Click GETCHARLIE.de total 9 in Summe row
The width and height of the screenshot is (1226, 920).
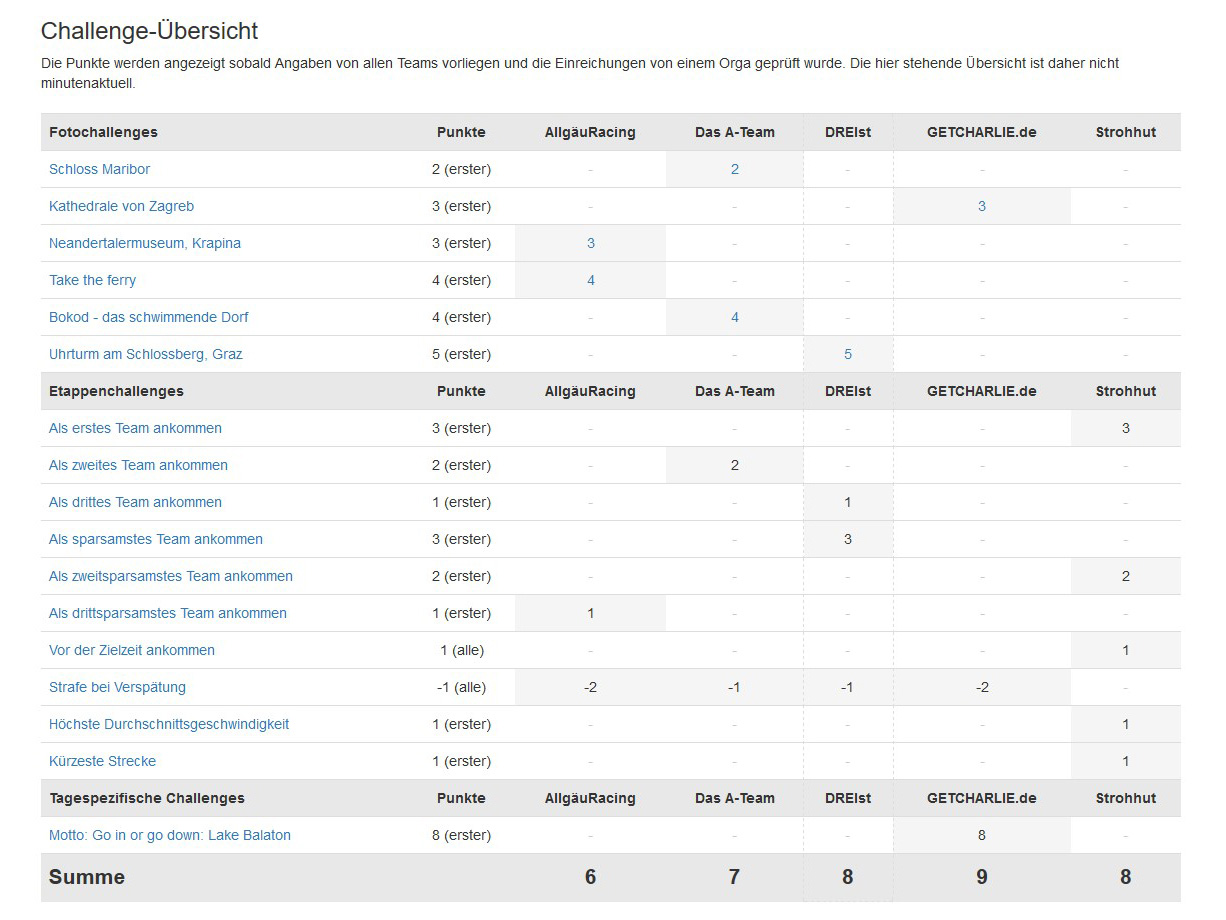click(x=982, y=877)
